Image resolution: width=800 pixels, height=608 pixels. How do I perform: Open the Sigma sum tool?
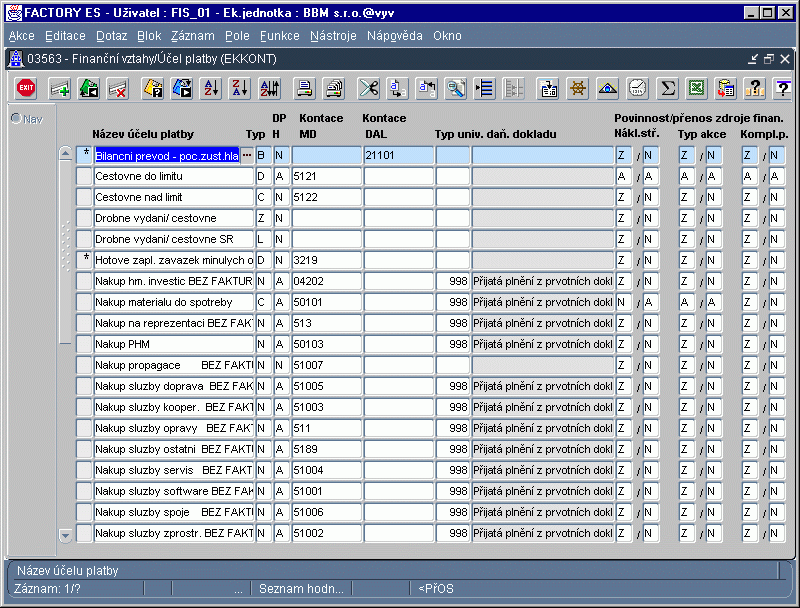tap(668, 88)
